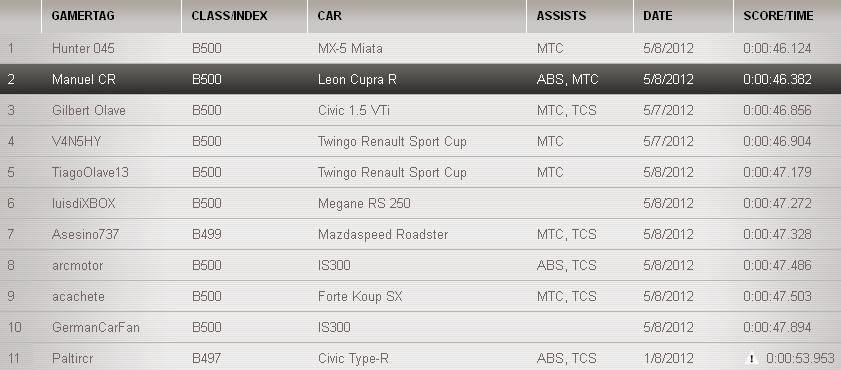Select luisdiXBOX gamertag
841x370 pixels.
click(84, 204)
